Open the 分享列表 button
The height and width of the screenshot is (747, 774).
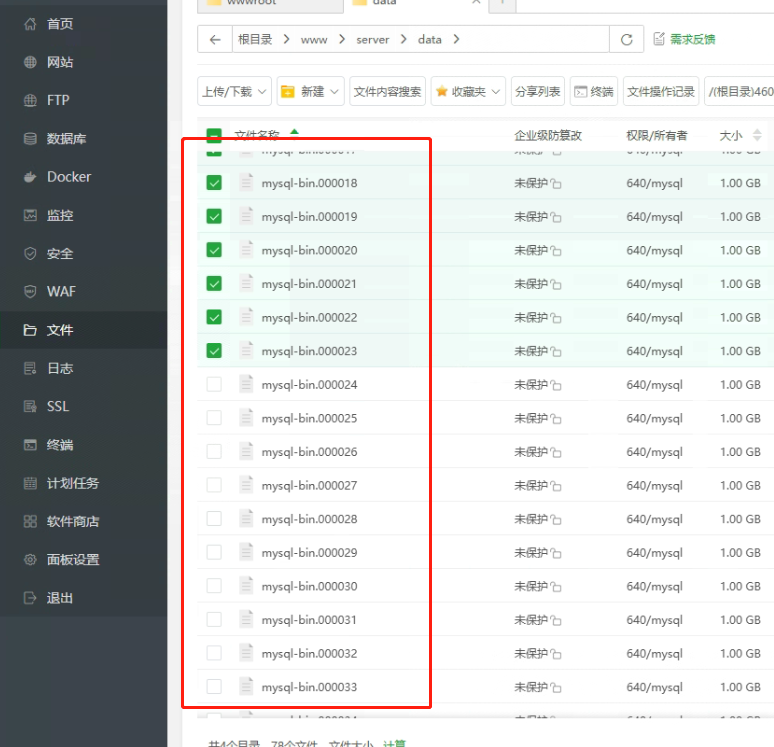tap(537, 91)
